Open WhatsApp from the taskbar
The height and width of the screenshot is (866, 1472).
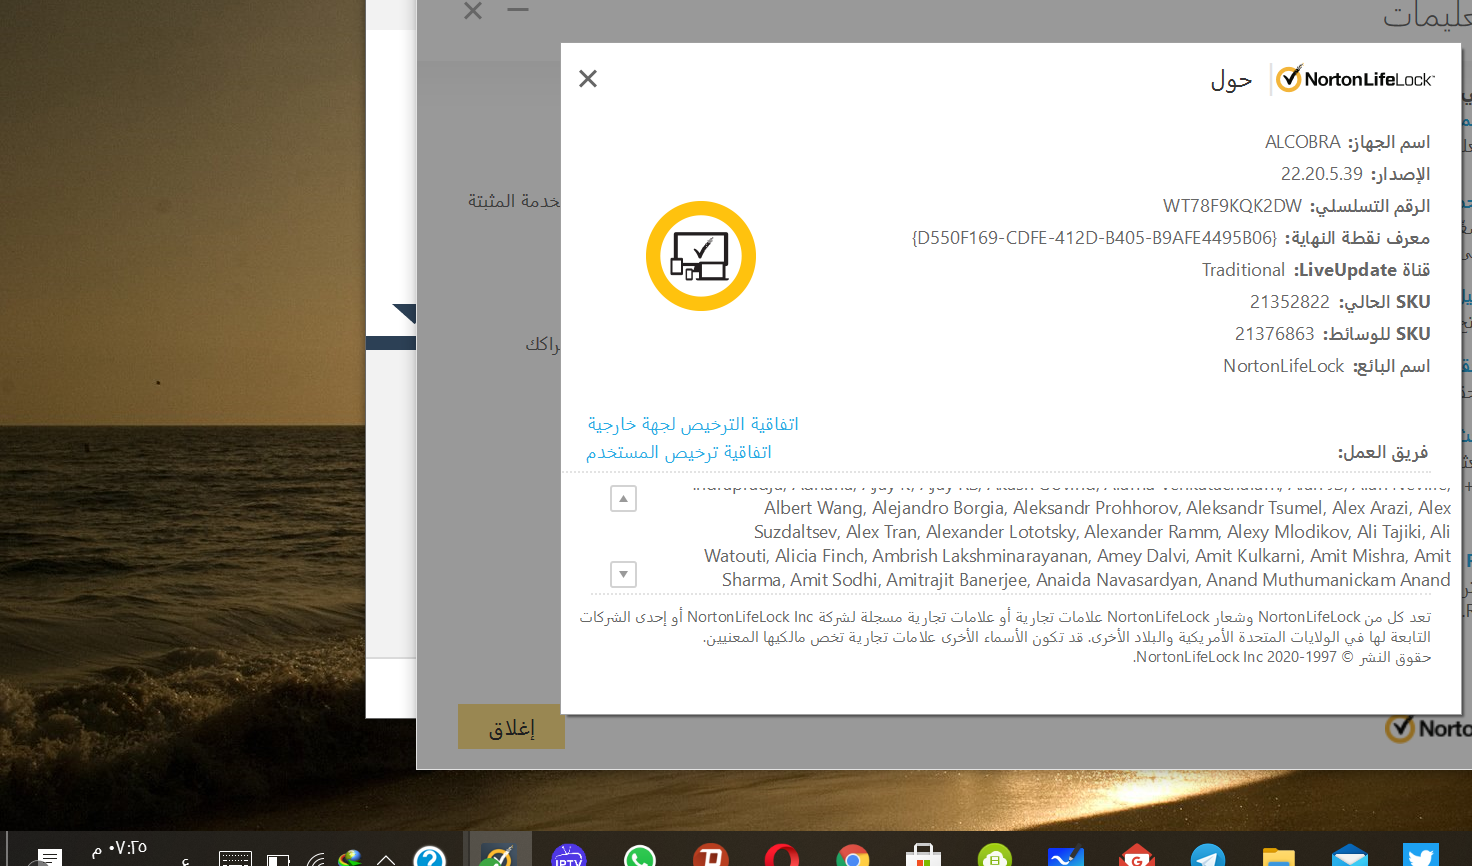coord(639,856)
